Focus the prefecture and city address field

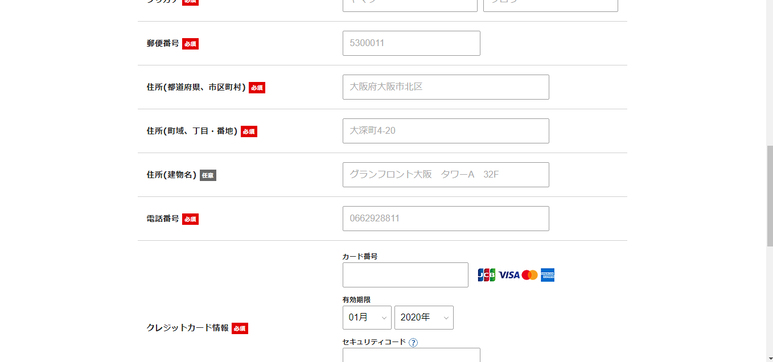[446, 87]
